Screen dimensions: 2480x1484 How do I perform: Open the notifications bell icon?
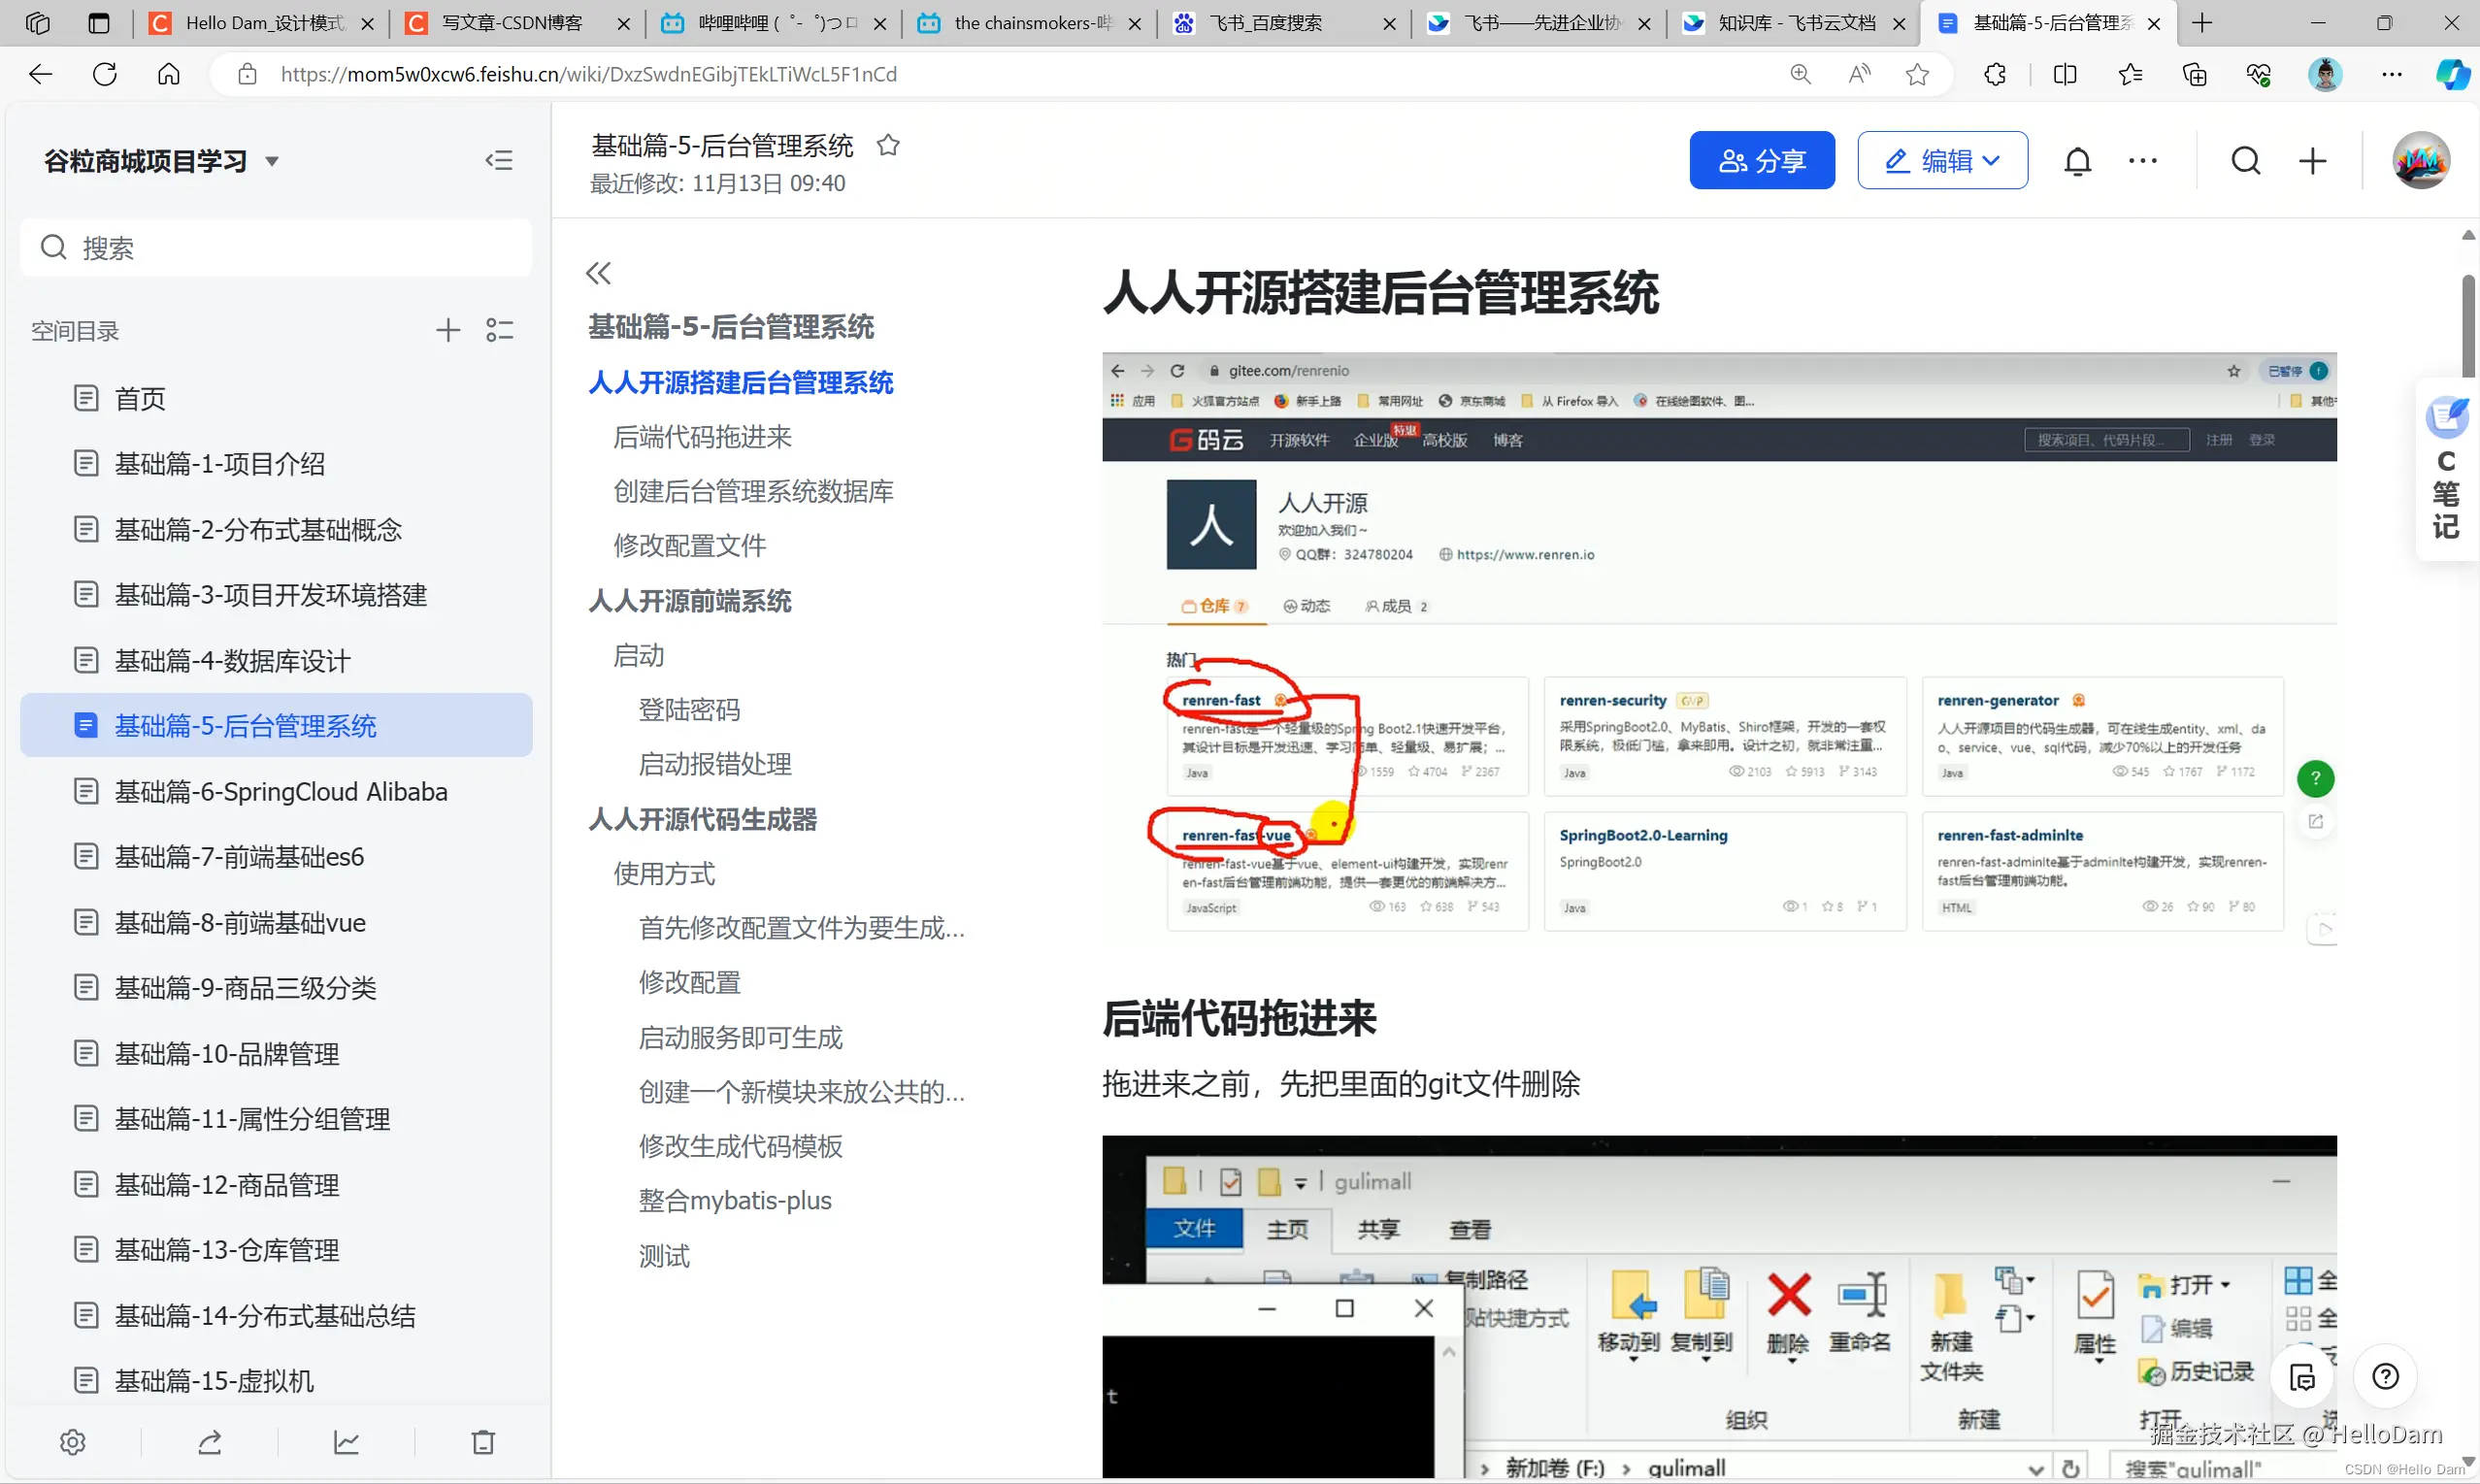2078,160
